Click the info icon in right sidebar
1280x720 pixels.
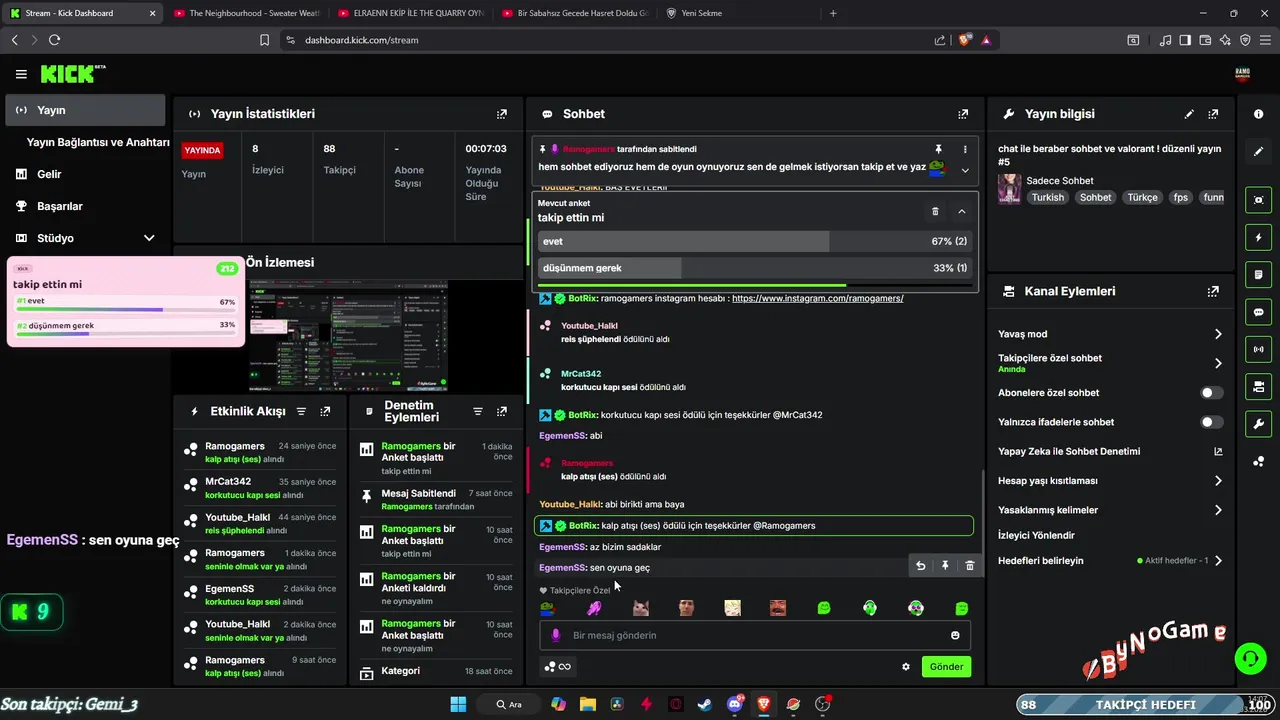point(1258,114)
